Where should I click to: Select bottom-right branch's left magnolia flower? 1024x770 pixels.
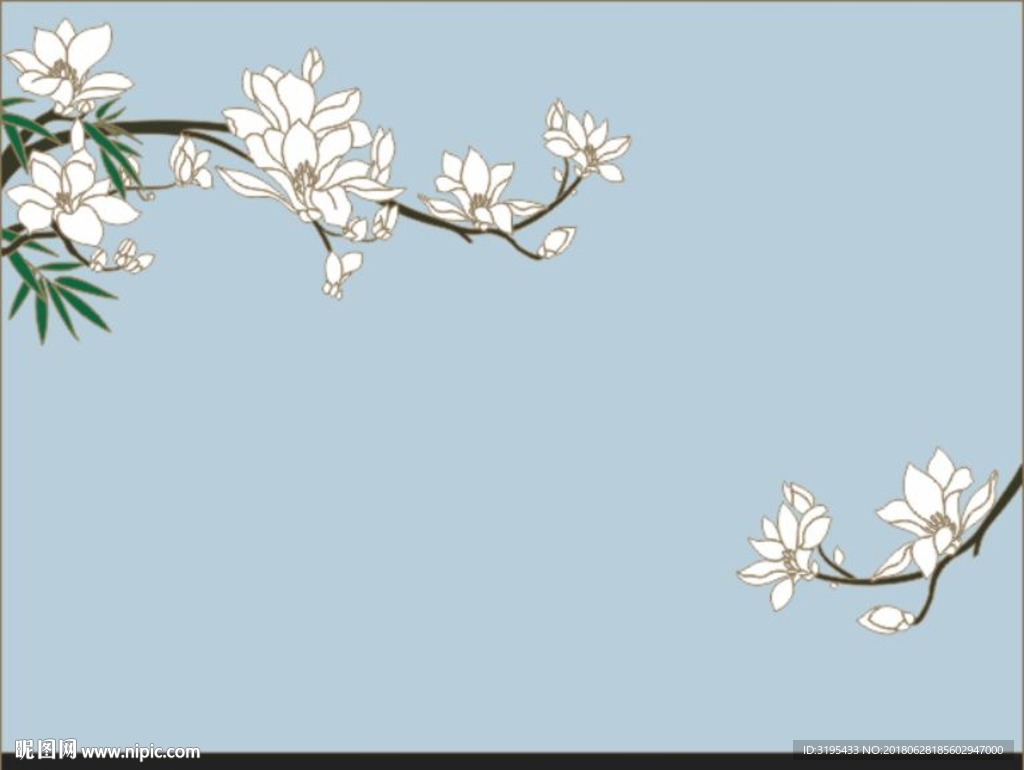[x=790, y=548]
